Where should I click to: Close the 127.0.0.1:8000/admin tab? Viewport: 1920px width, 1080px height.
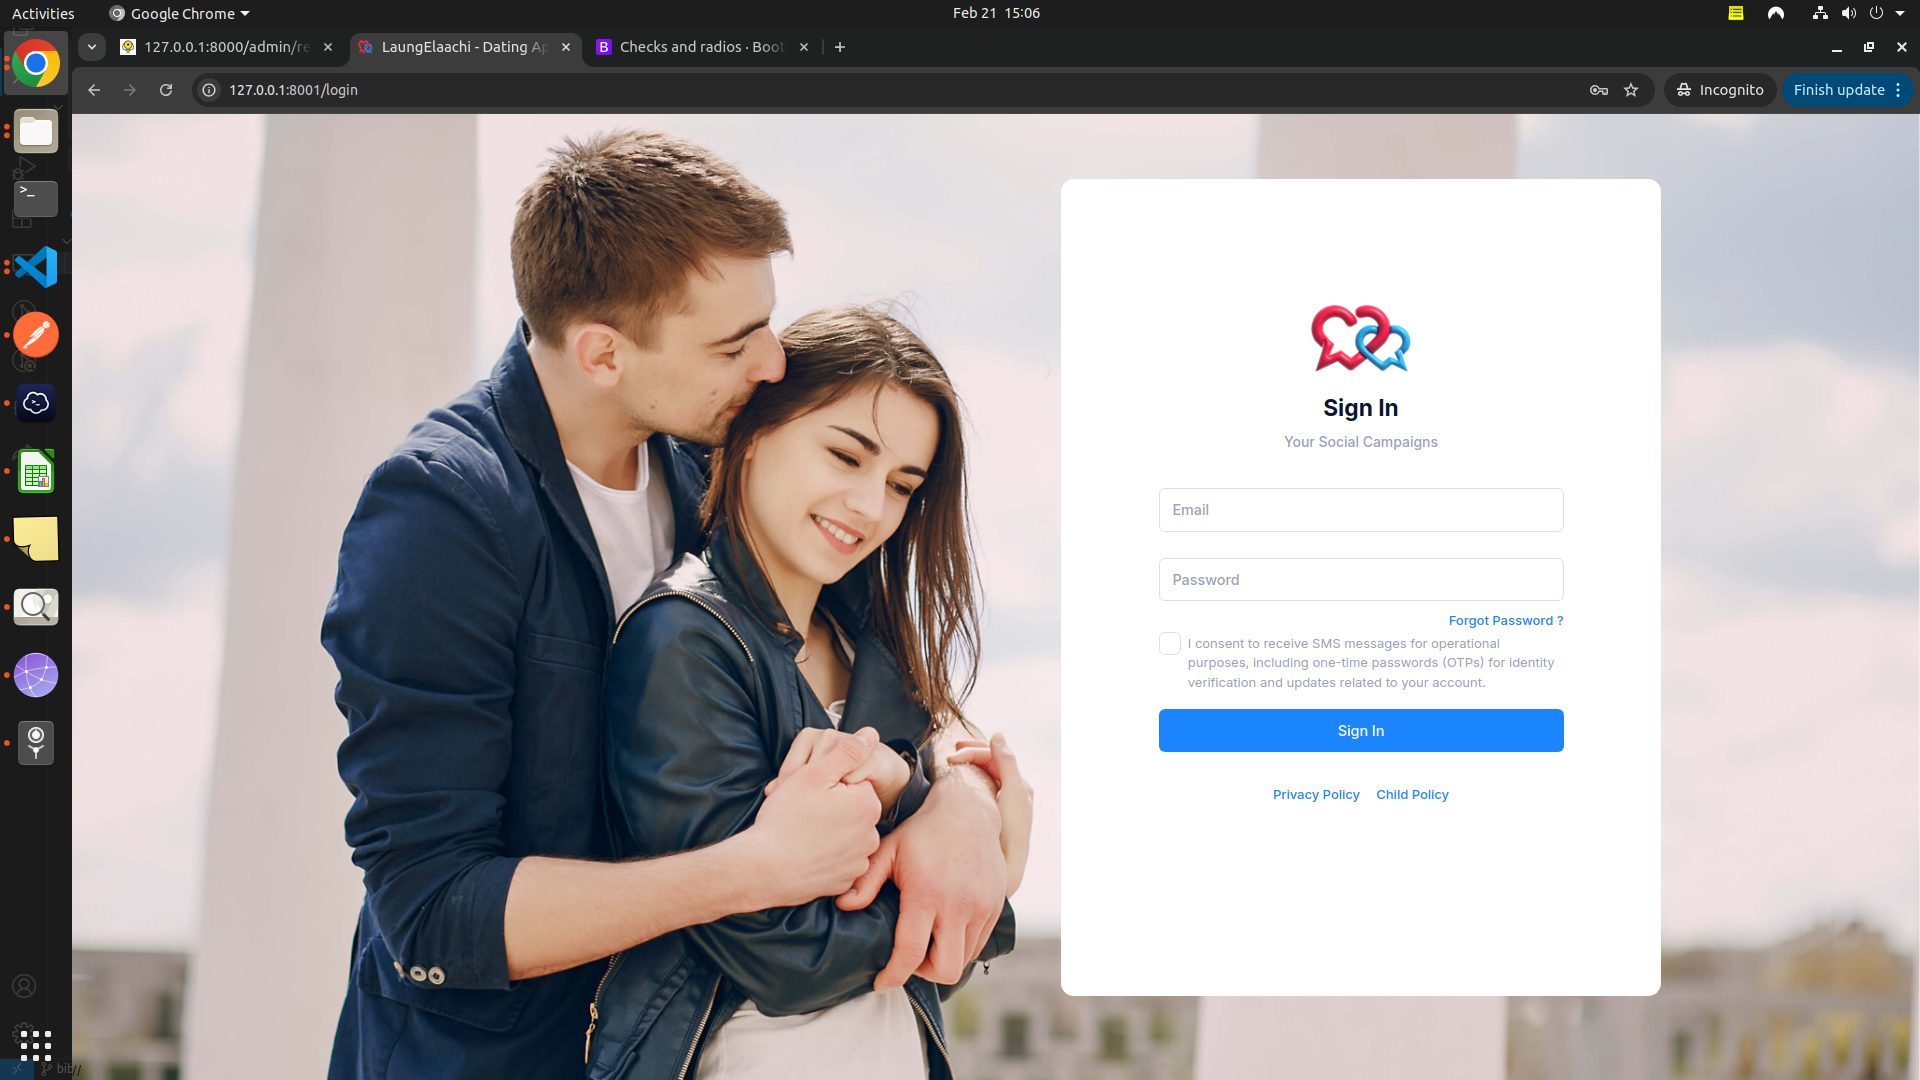(x=328, y=47)
